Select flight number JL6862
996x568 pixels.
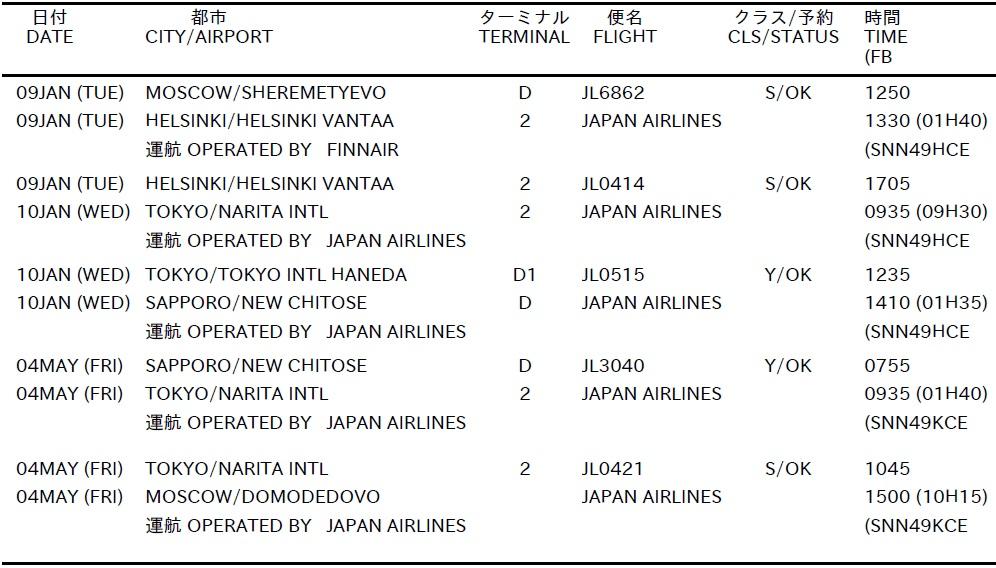click(x=613, y=93)
